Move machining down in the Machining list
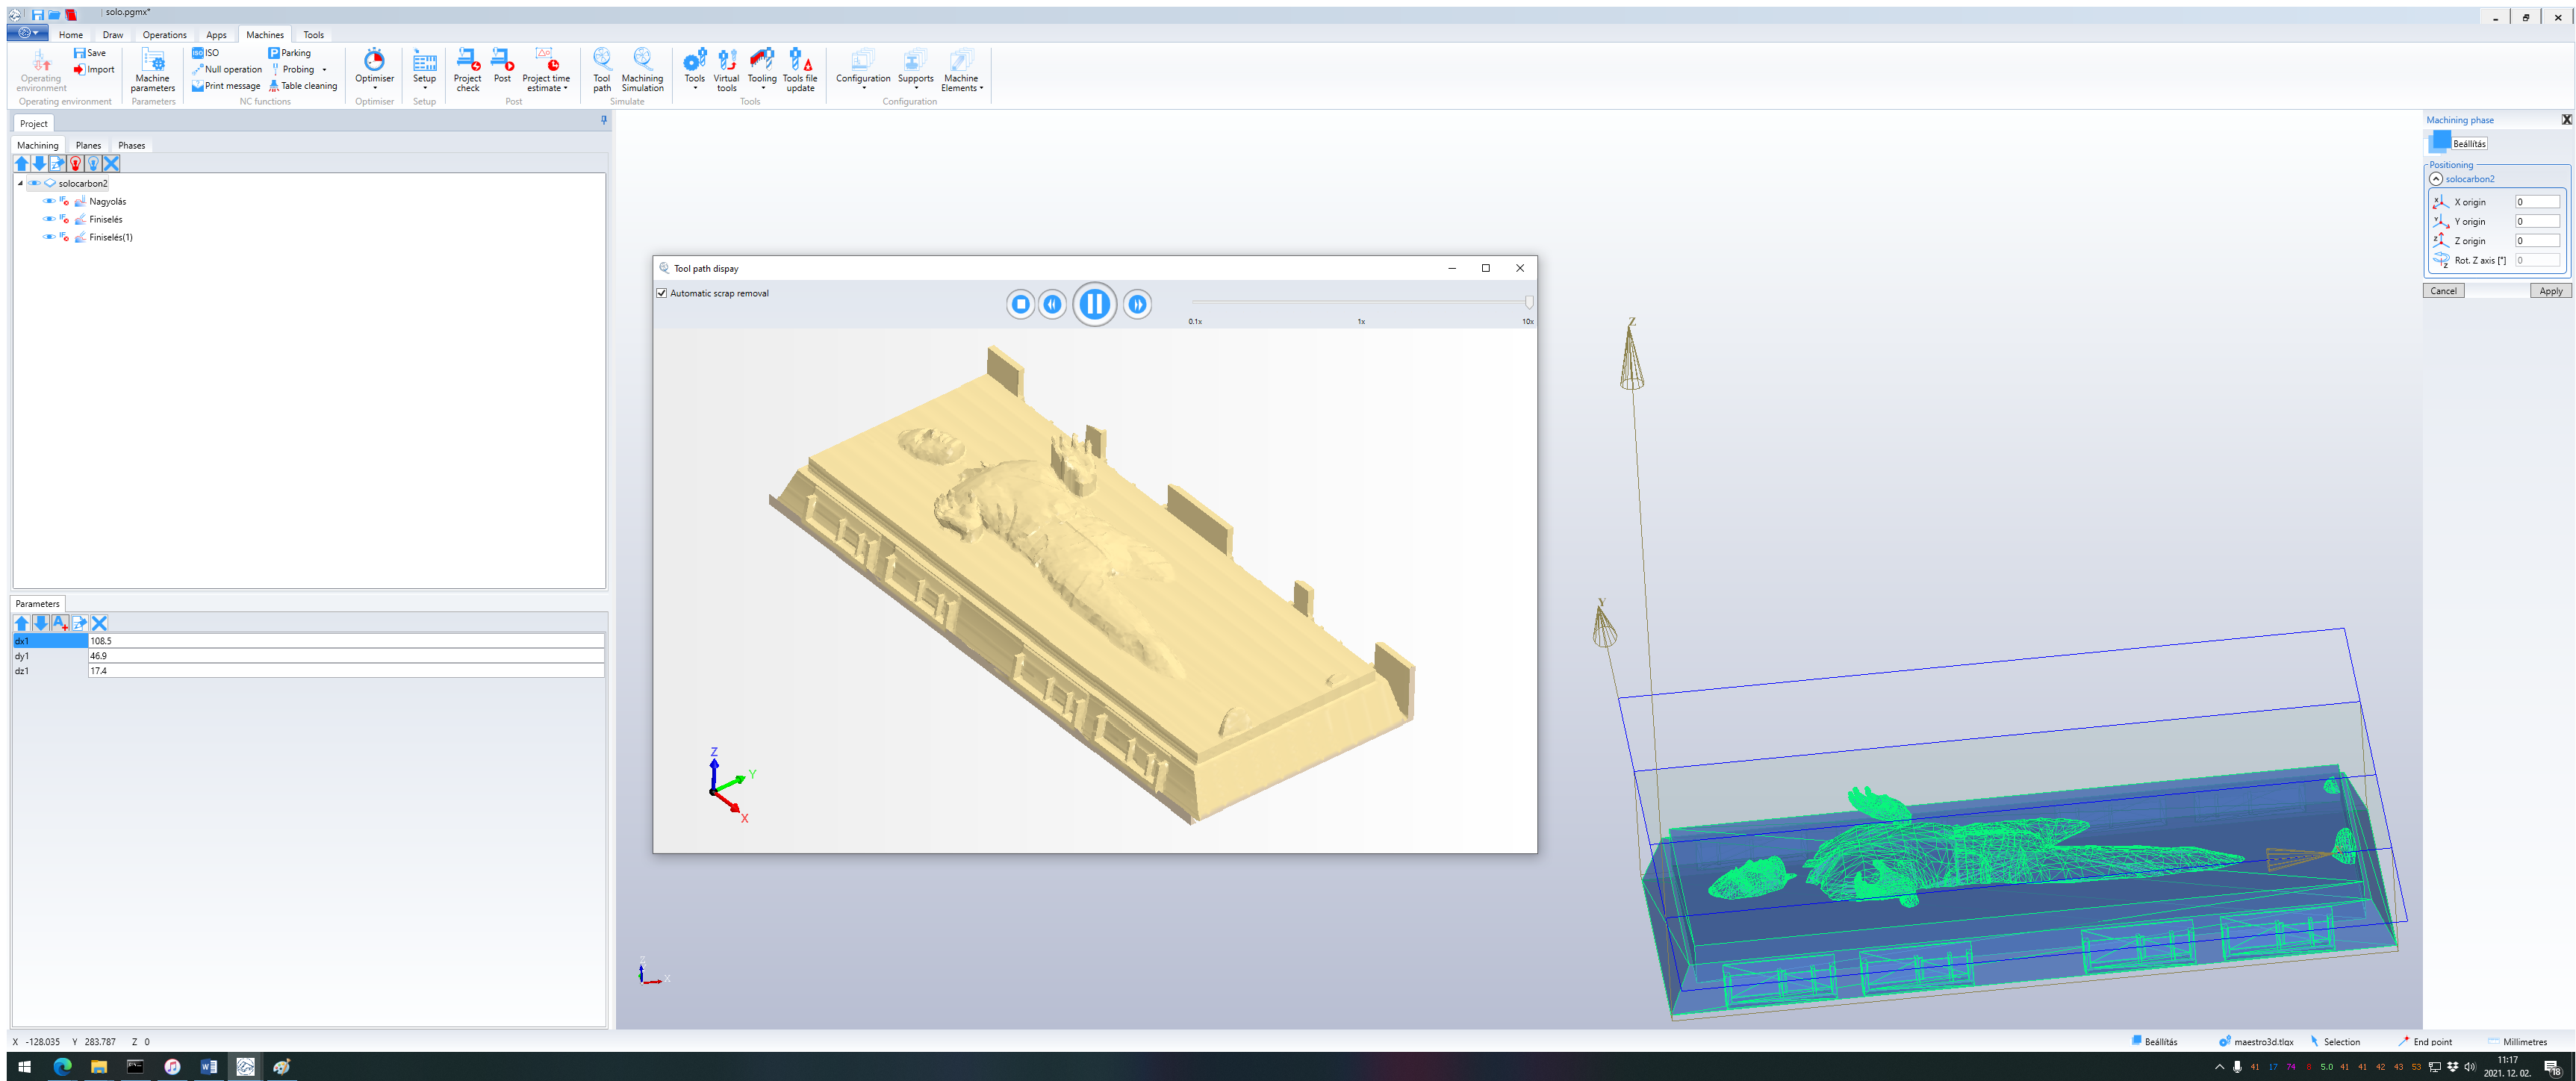Screen dimensions: 2576x1081 39,163
